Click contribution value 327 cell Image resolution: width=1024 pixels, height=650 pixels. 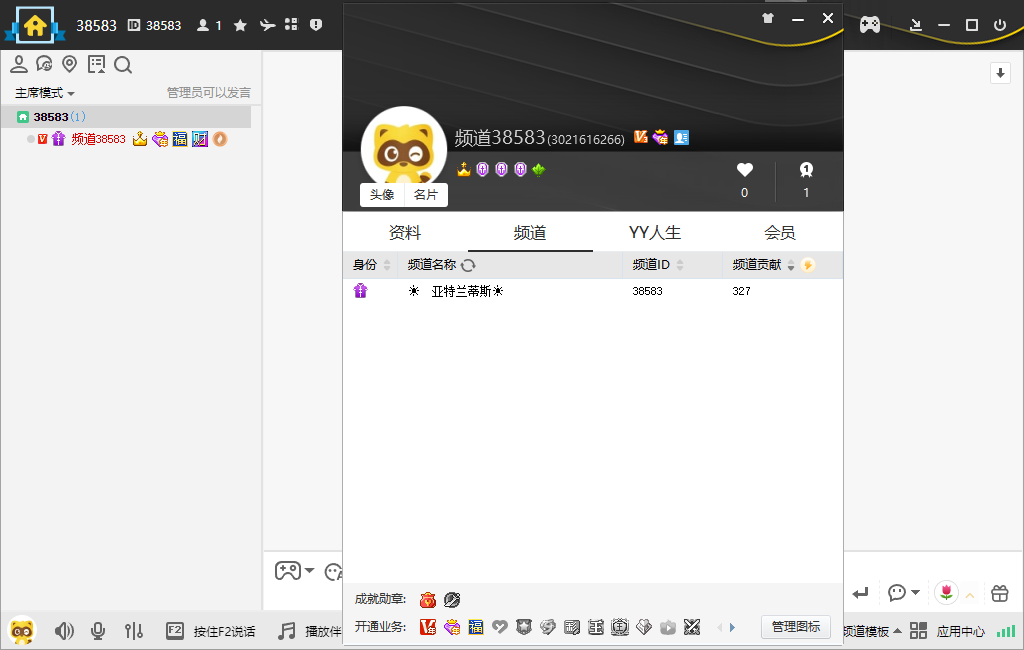pos(741,291)
